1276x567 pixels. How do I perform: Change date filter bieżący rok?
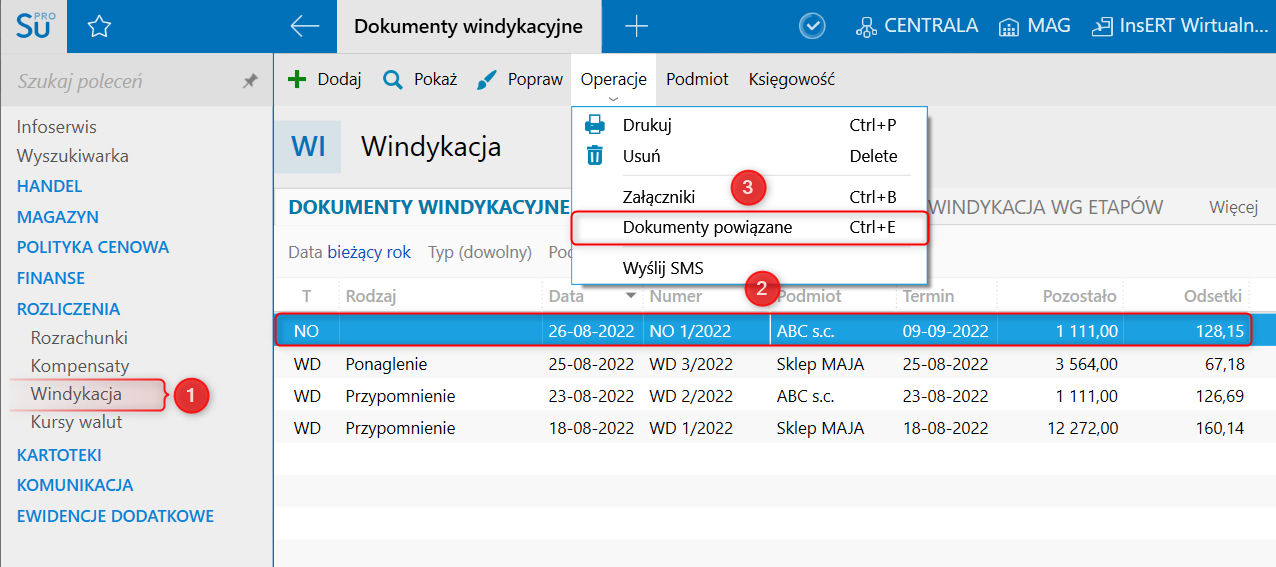point(369,252)
